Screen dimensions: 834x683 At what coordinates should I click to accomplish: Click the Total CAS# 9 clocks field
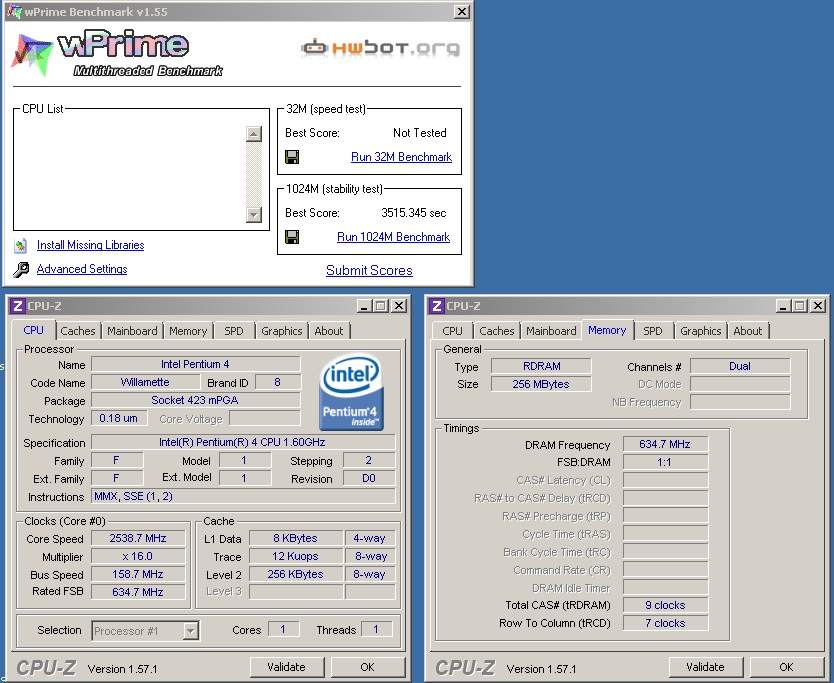click(x=665, y=605)
